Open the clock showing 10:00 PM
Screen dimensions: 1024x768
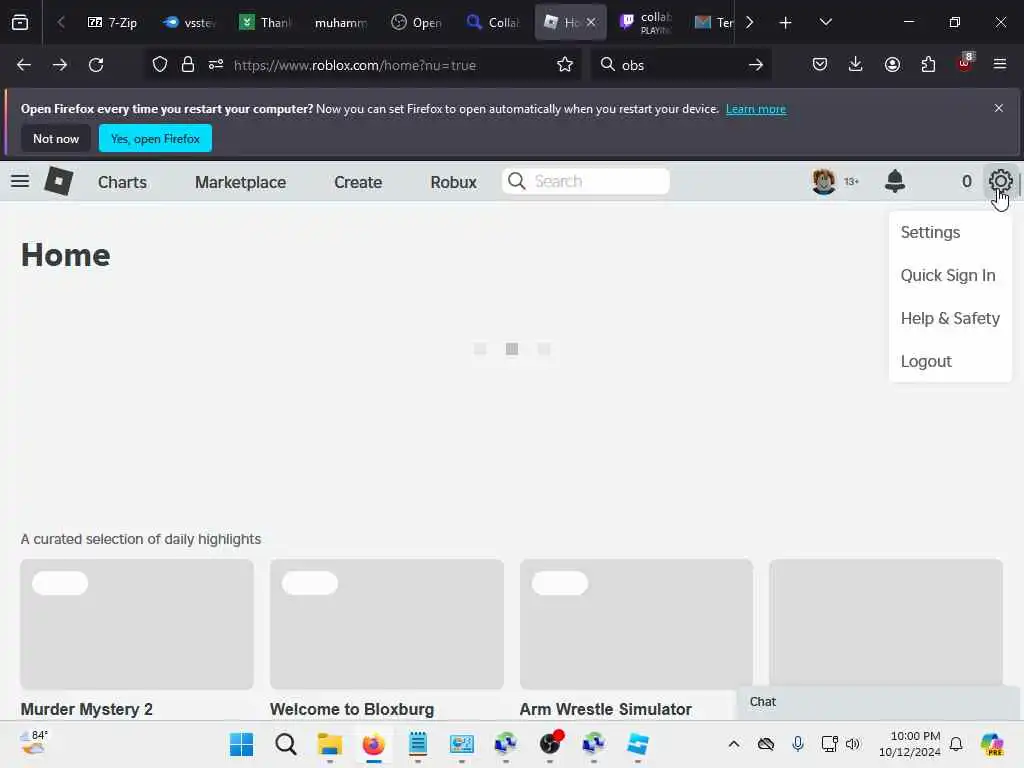910,744
